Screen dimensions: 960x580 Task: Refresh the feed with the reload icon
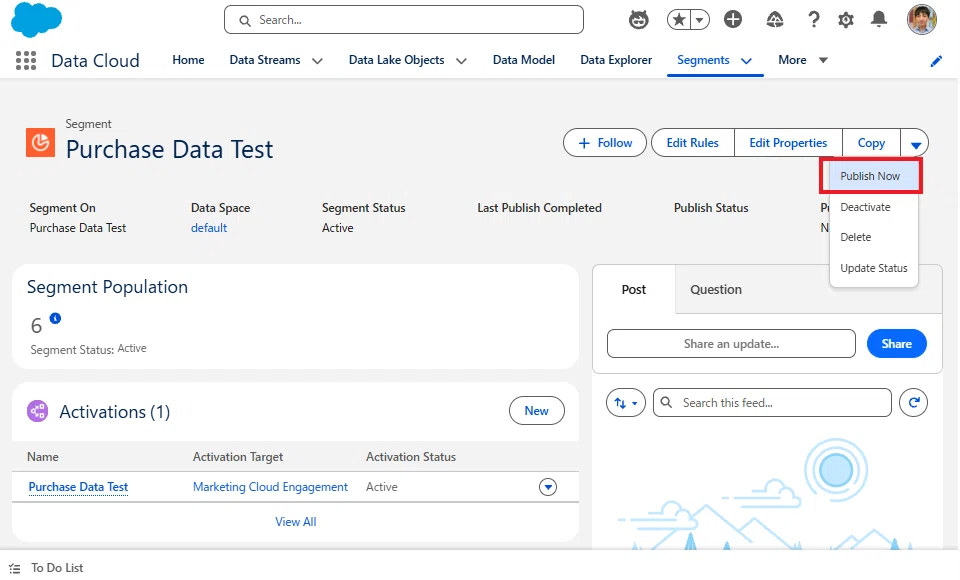point(913,402)
